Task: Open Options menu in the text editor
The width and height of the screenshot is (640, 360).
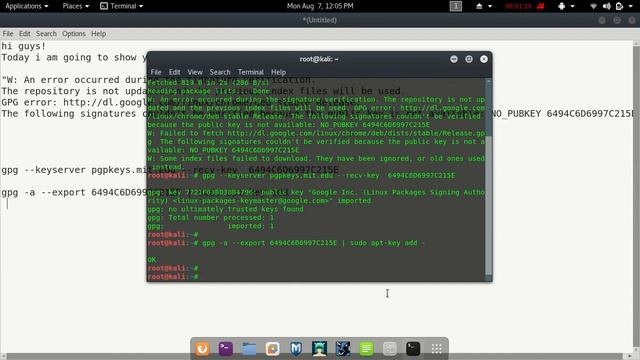Action: 74,34
